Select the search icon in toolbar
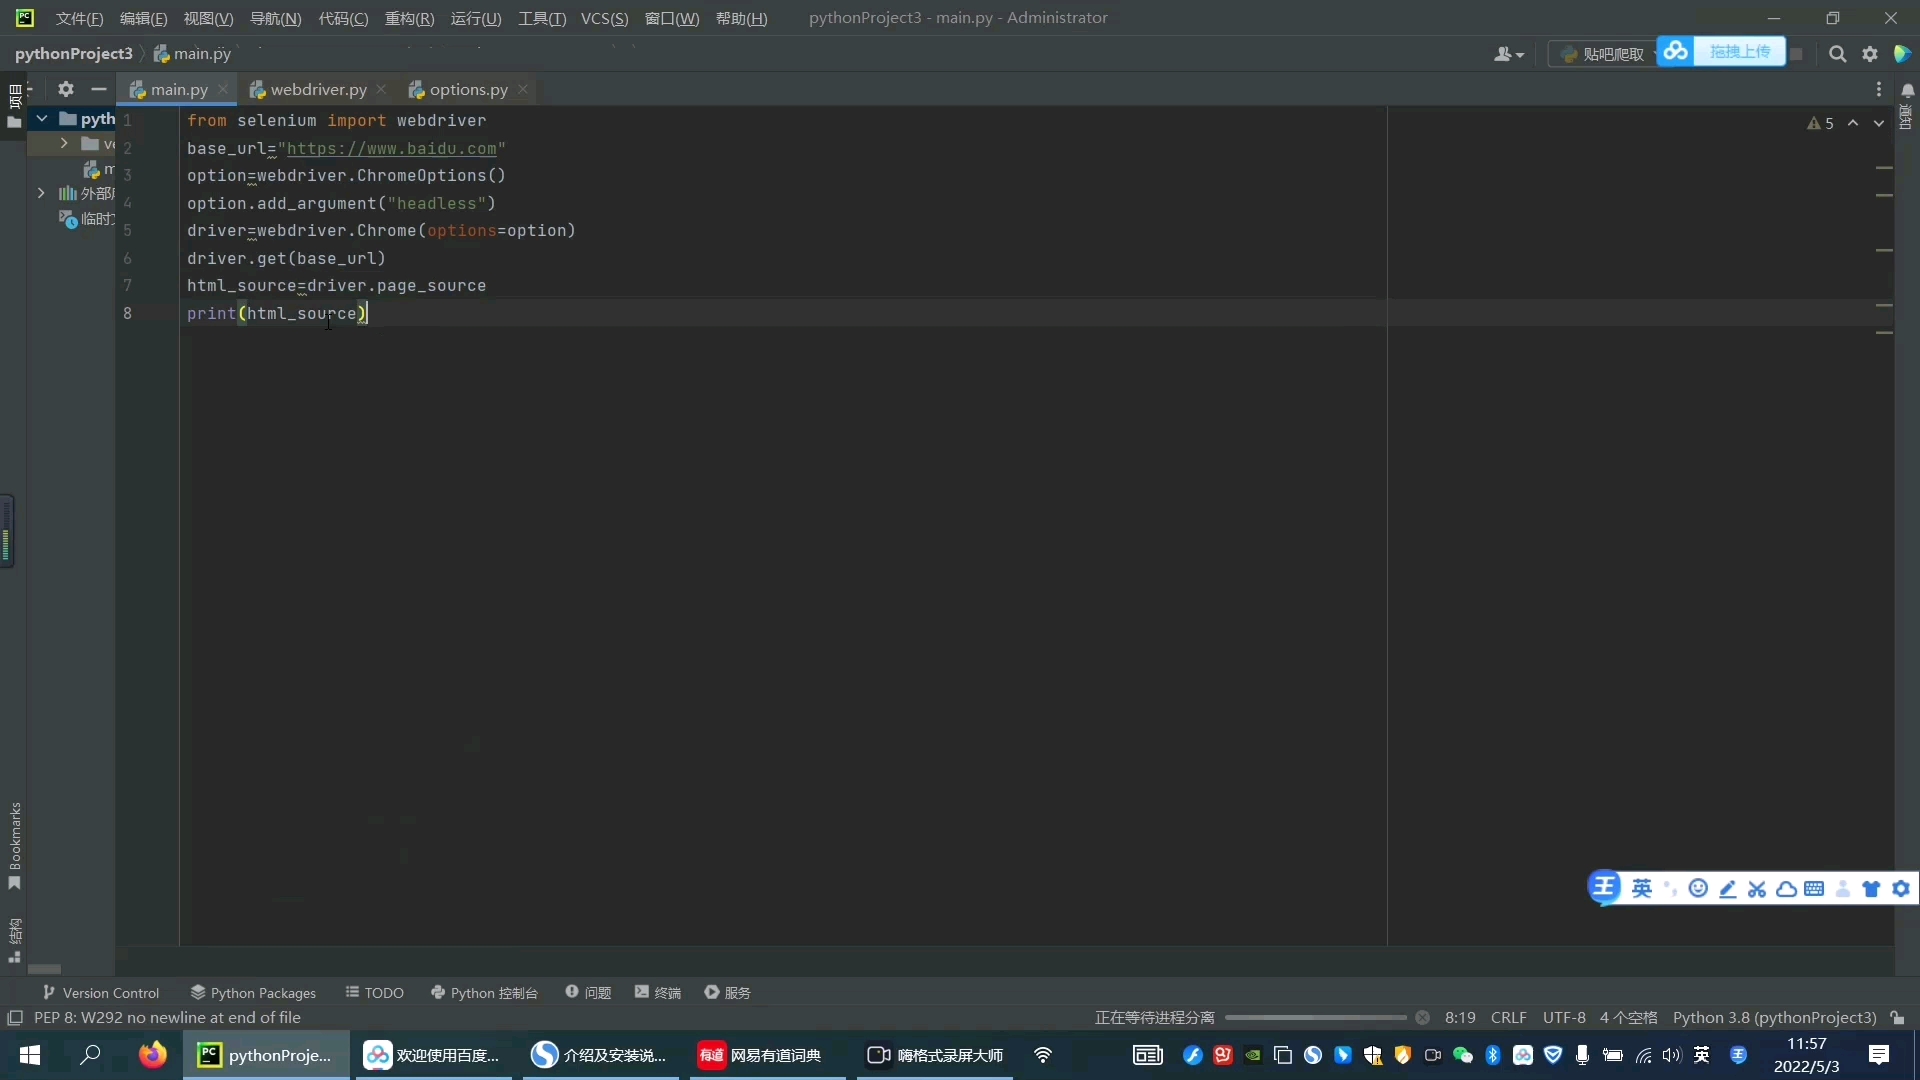The image size is (1920, 1080). tap(1836, 54)
